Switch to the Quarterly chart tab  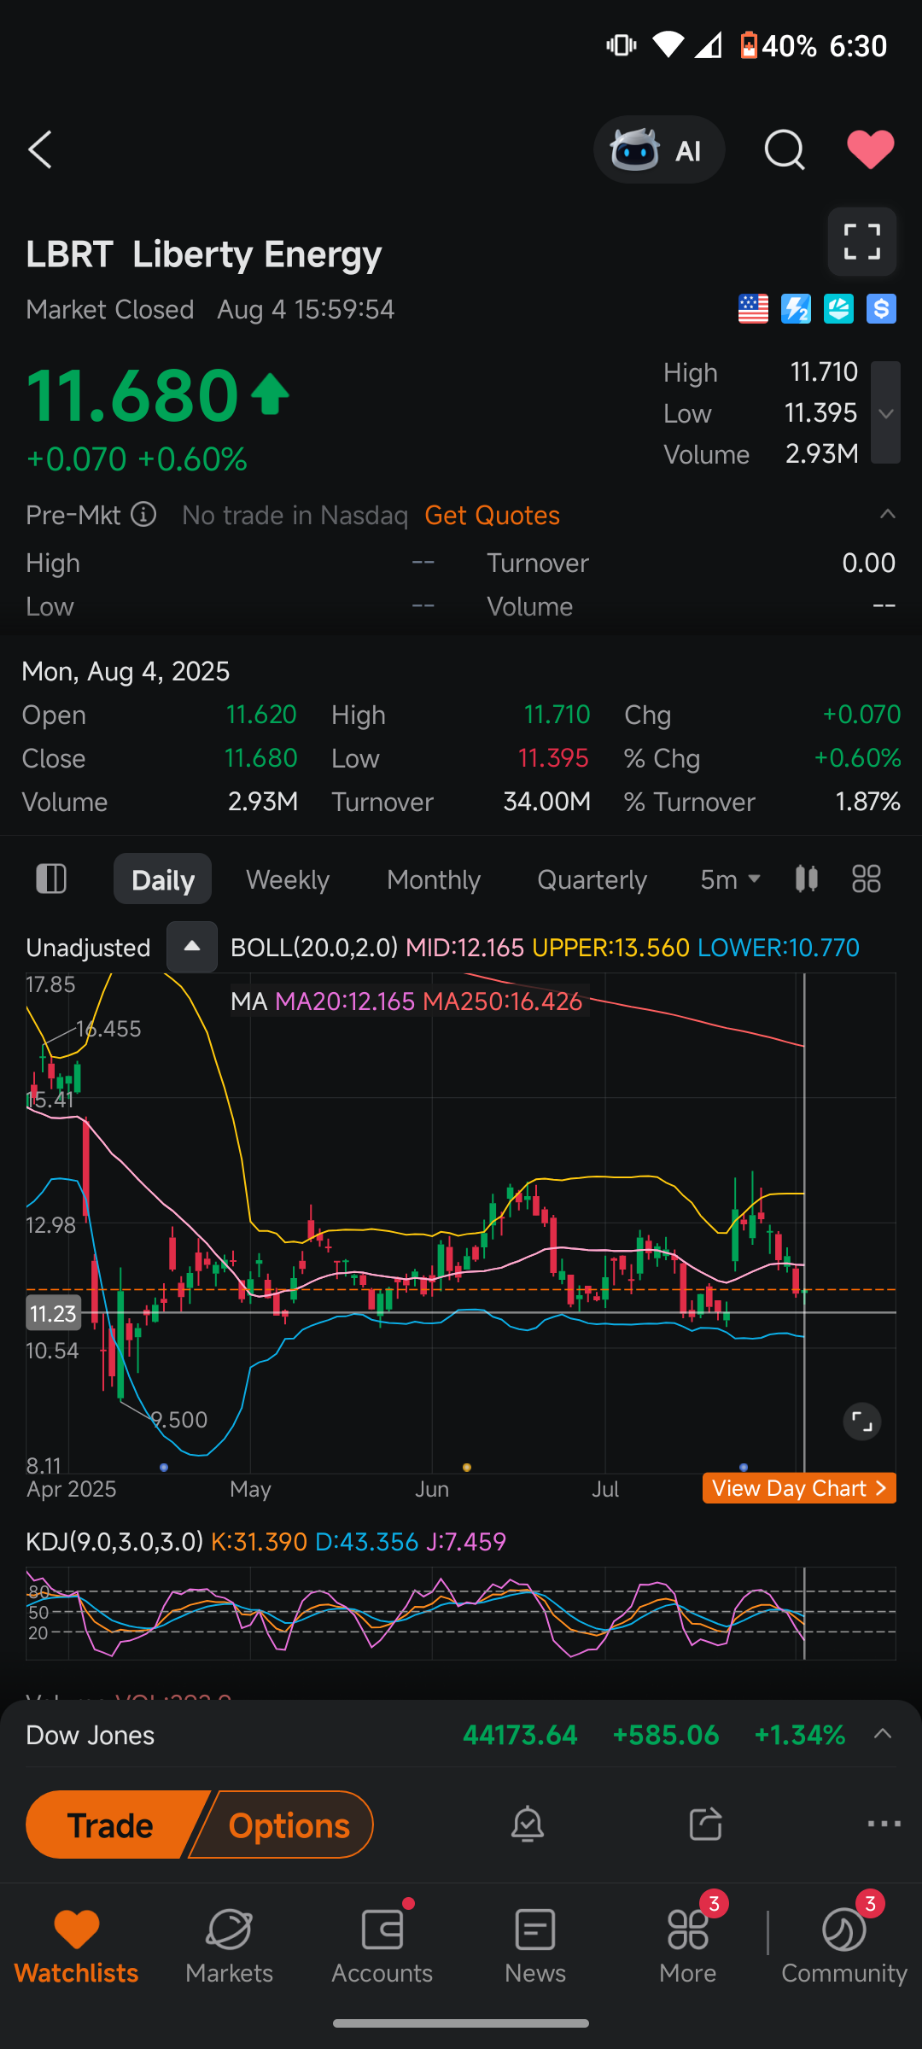coord(592,880)
